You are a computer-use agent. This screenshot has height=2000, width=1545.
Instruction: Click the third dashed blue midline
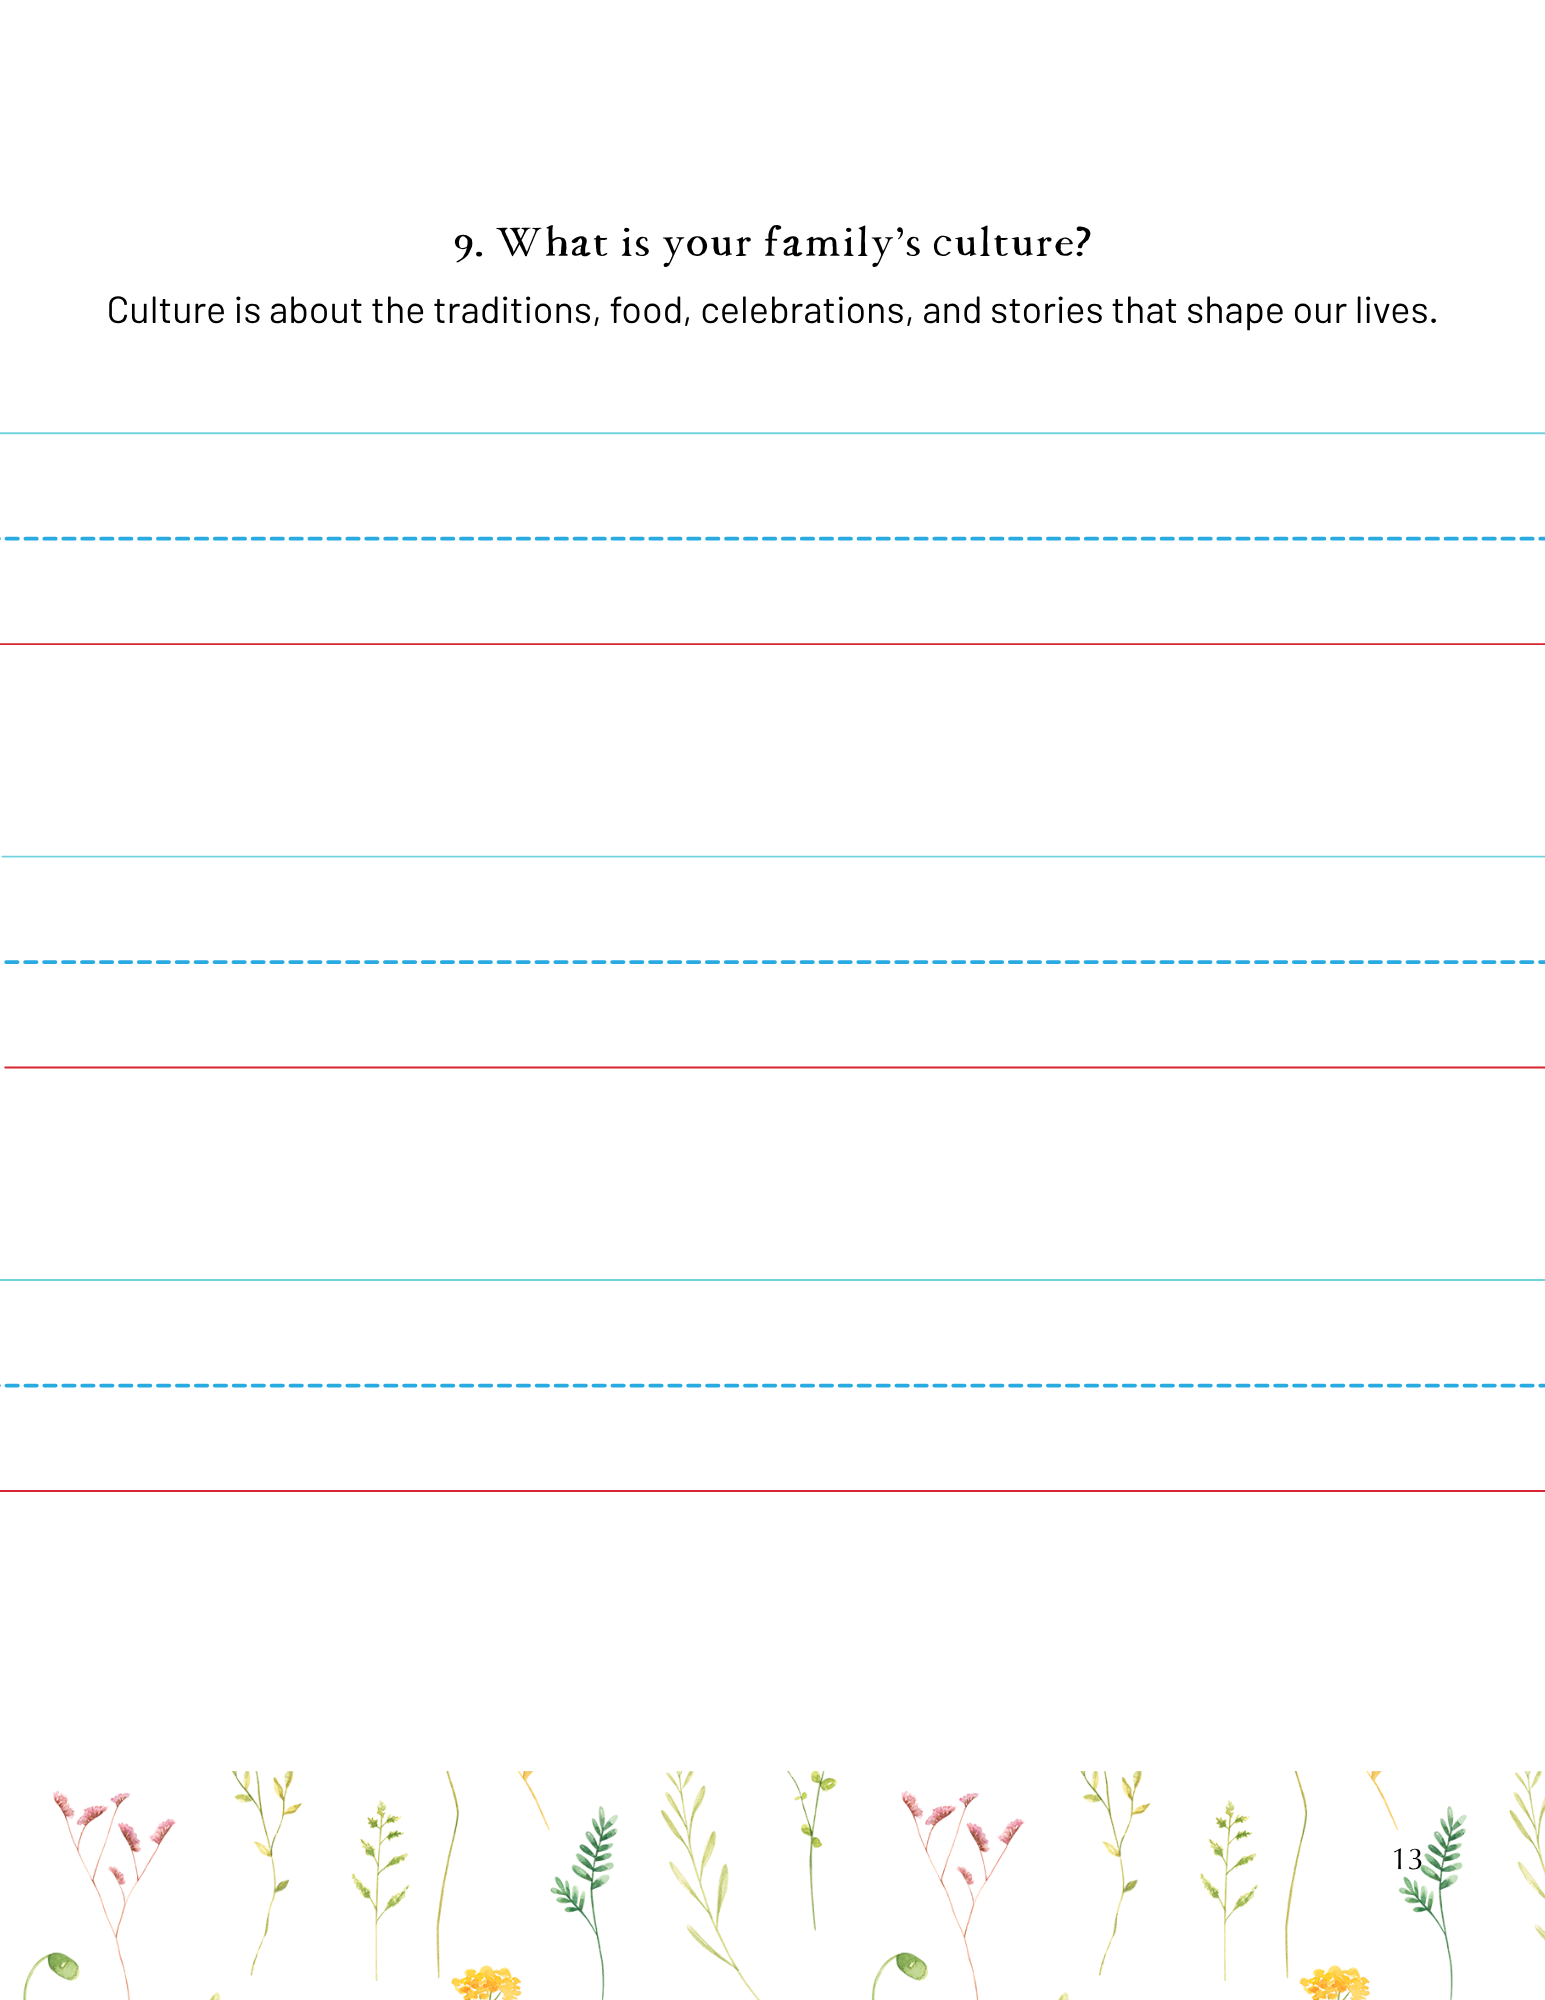pos(772,1385)
